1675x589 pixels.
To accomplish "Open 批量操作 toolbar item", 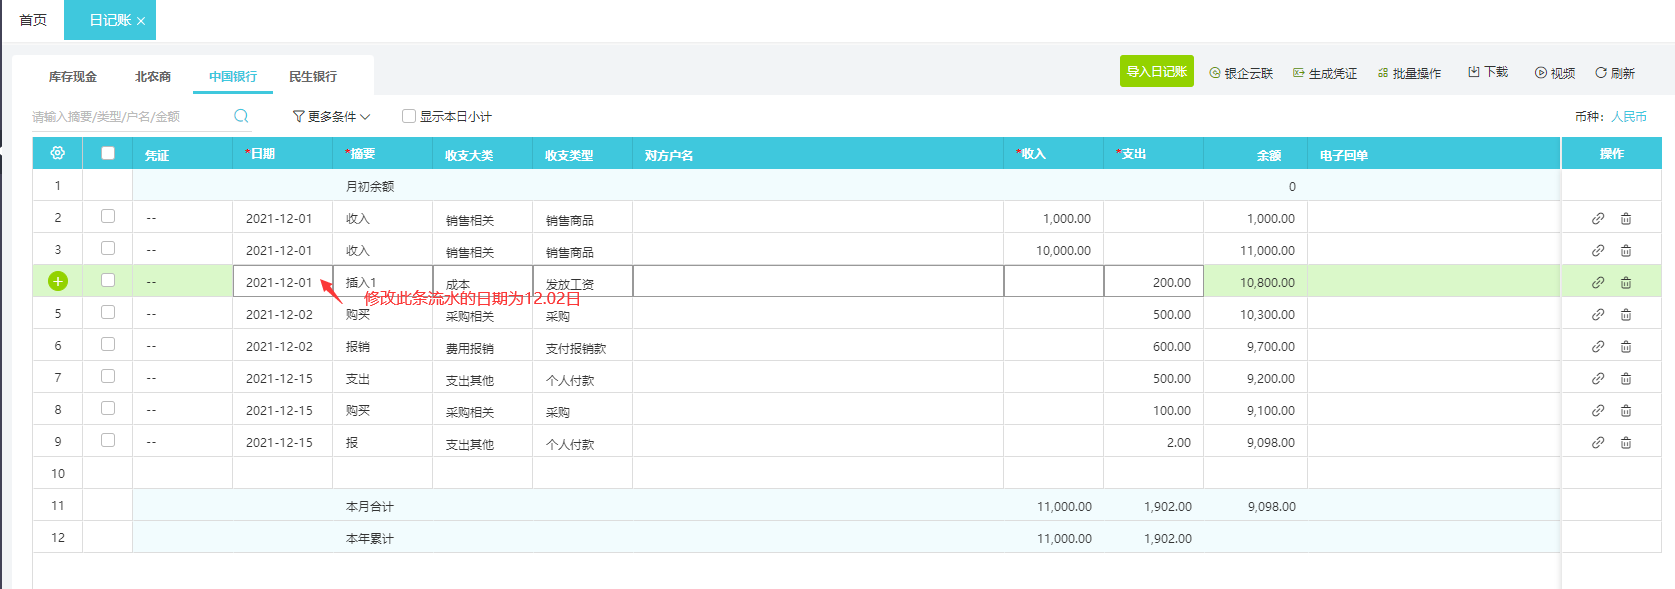I will [1409, 73].
